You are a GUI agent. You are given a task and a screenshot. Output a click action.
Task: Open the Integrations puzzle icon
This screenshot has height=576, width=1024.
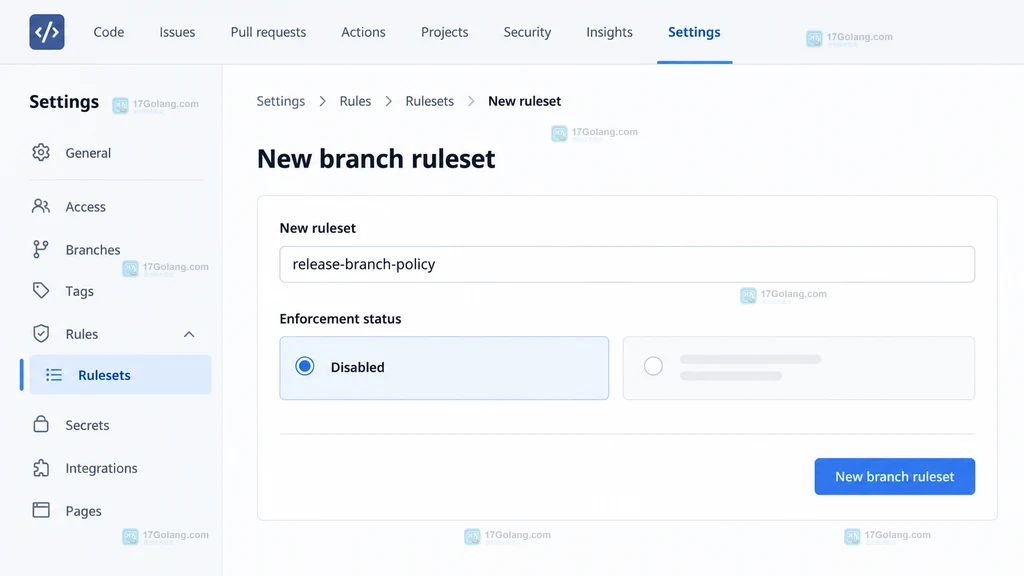[x=41, y=468]
